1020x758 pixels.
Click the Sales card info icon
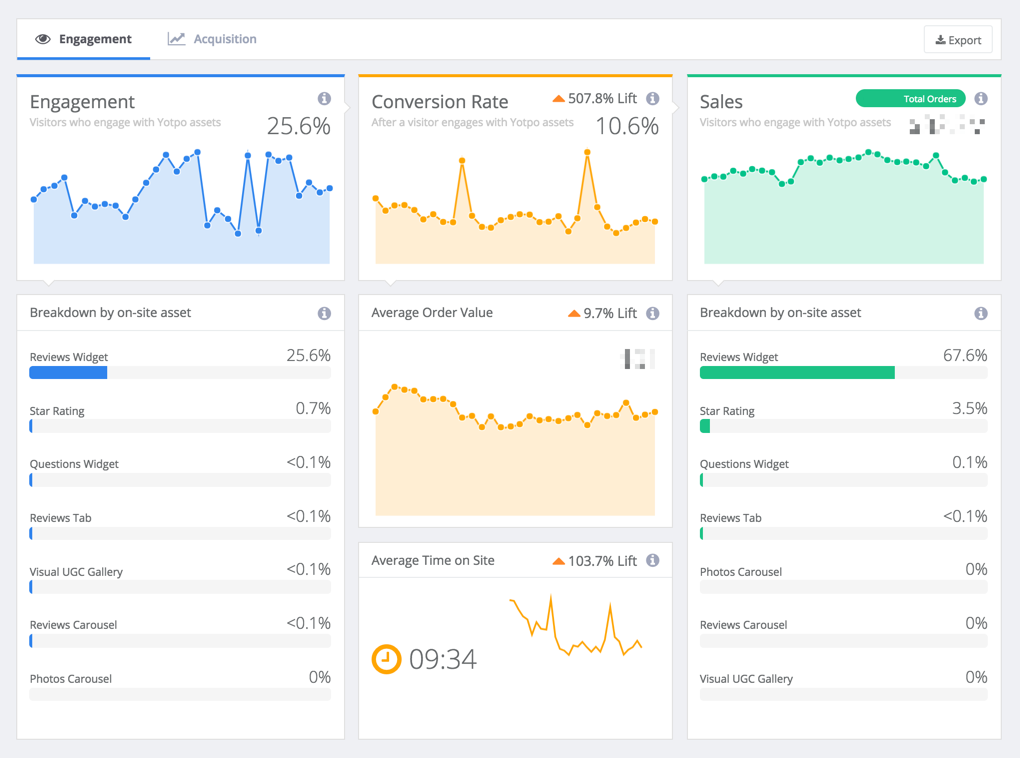(981, 99)
